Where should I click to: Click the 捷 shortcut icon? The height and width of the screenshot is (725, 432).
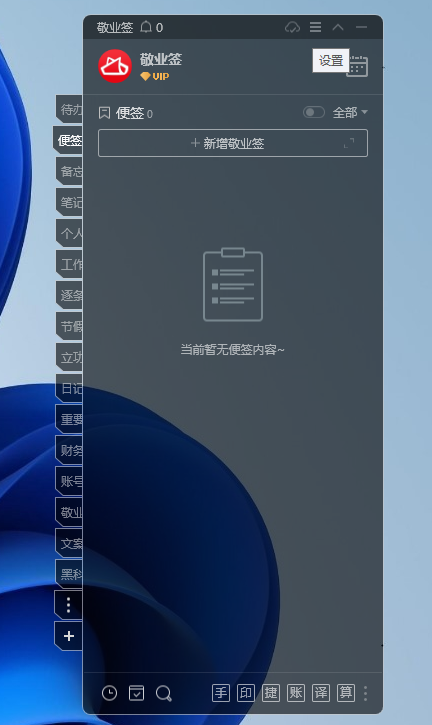tap(271, 693)
